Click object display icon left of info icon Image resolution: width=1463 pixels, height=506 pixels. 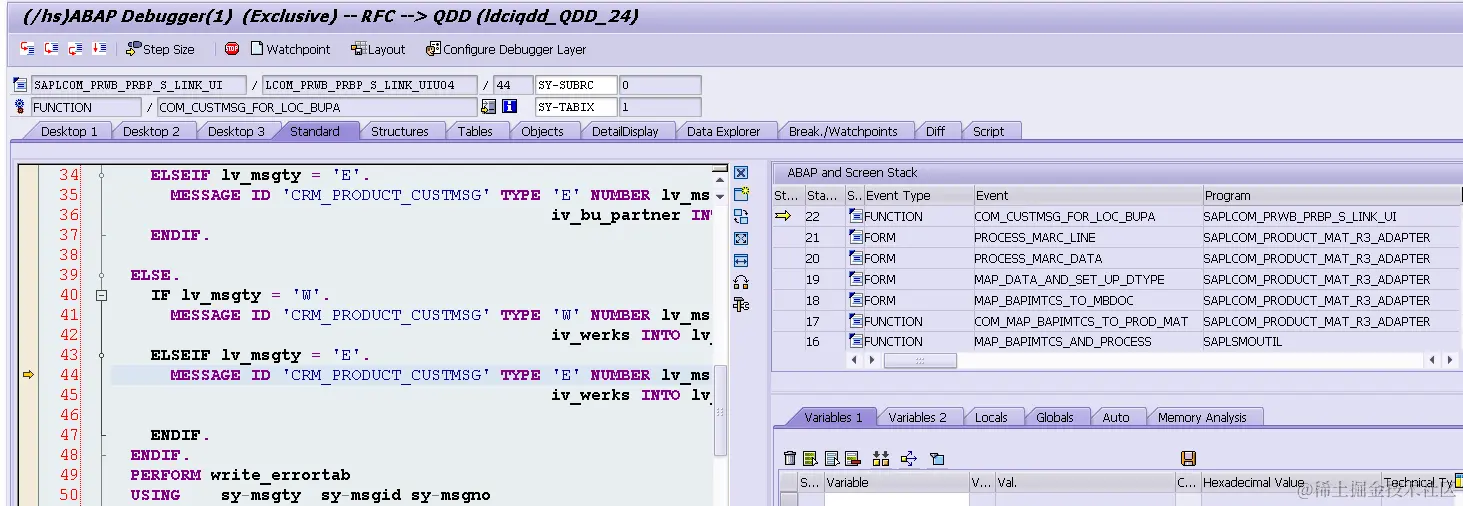(488, 107)
